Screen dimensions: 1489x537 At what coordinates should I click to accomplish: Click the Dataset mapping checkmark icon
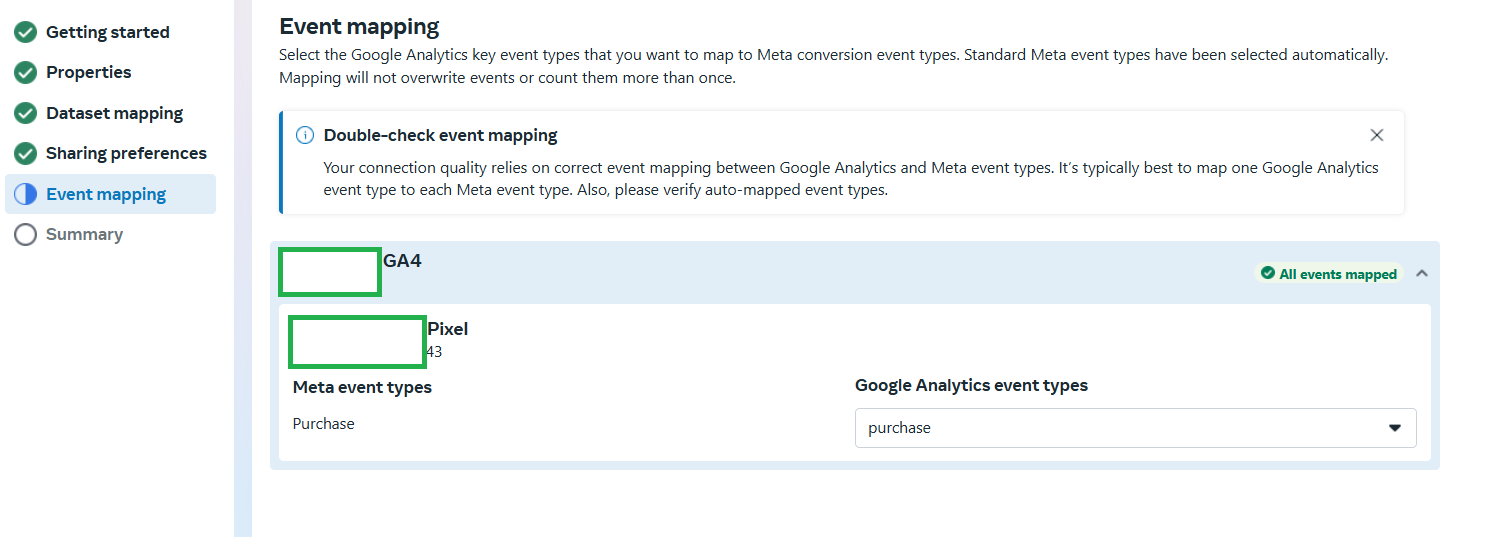pos(26,113)
